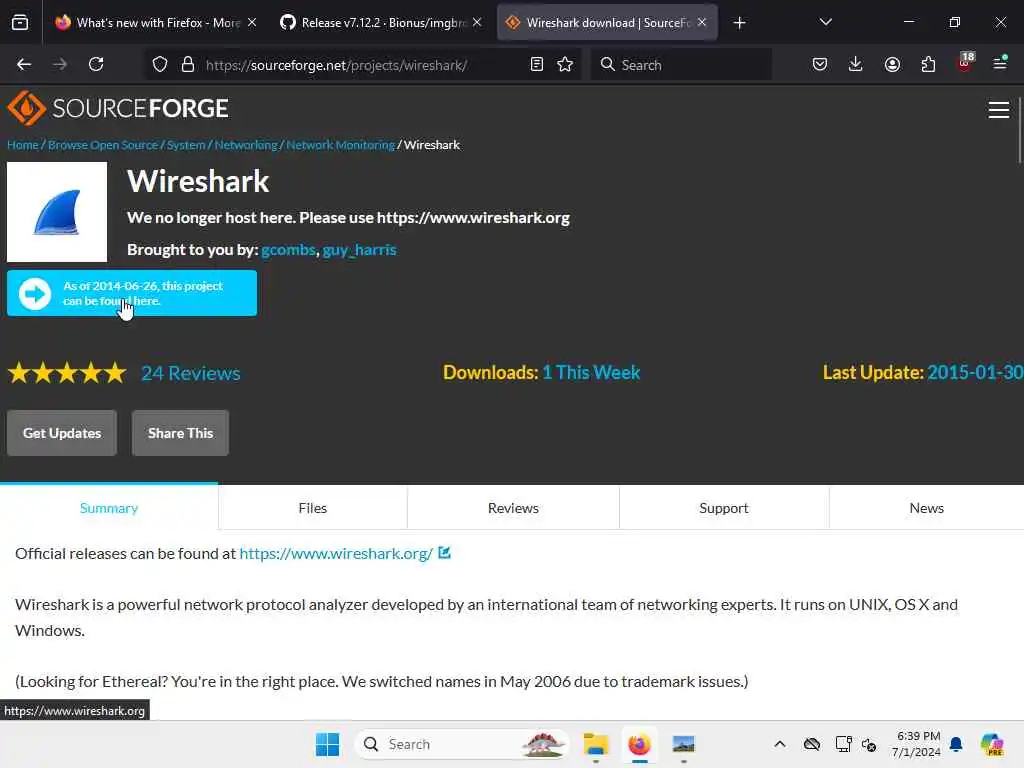Save page to Pocket
Image resolution: width=1024 pixels, height=768 pixels.
click(820, 64)
